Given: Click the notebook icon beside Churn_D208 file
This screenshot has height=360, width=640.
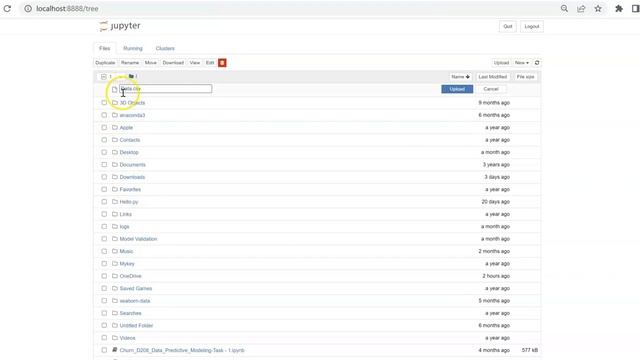Looking at the screenshot, I should (115, 350).
